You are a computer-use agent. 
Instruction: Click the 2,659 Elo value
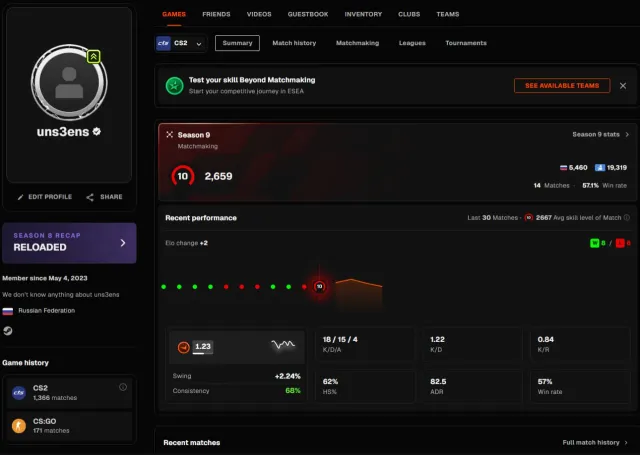click(x=218, y=176)
